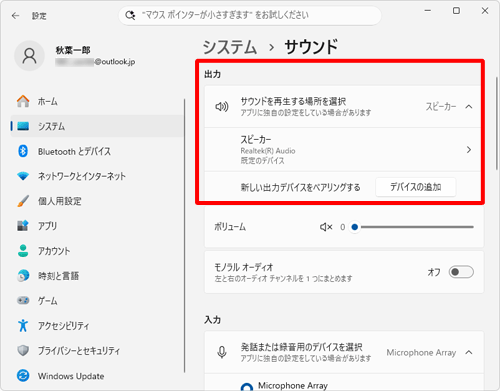Open ゲーム settings in sidebar

[97, 300]
